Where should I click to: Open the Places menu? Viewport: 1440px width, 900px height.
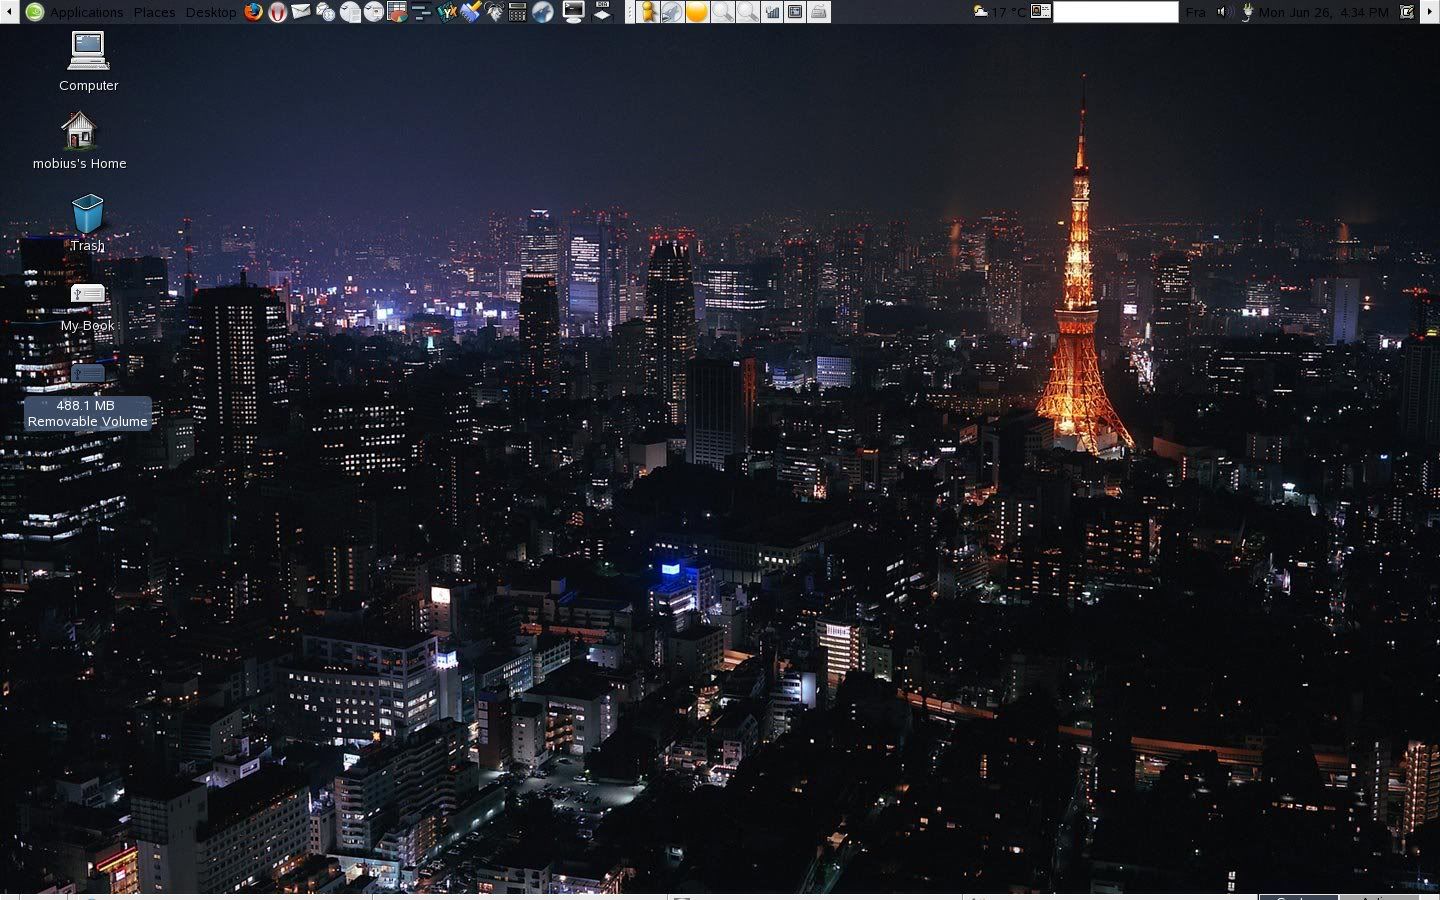click(x=154, y=12)
